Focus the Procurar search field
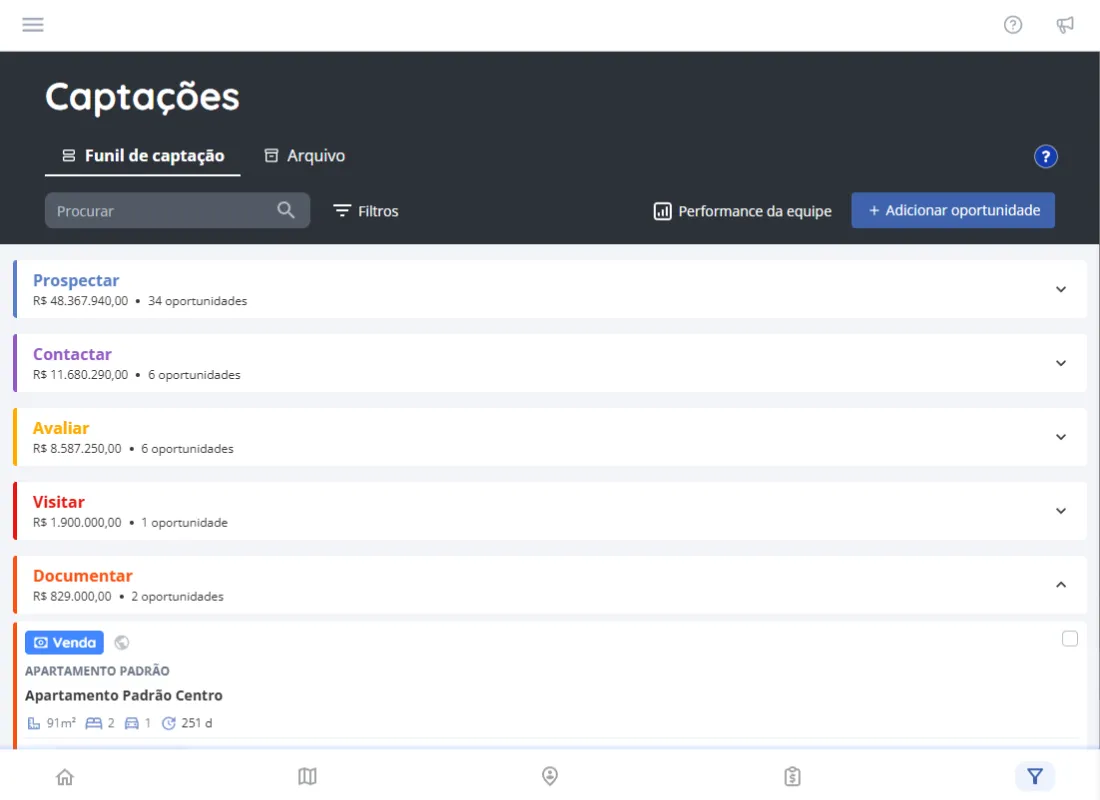This screenshot has width=1100, height=800. [177, 210]
